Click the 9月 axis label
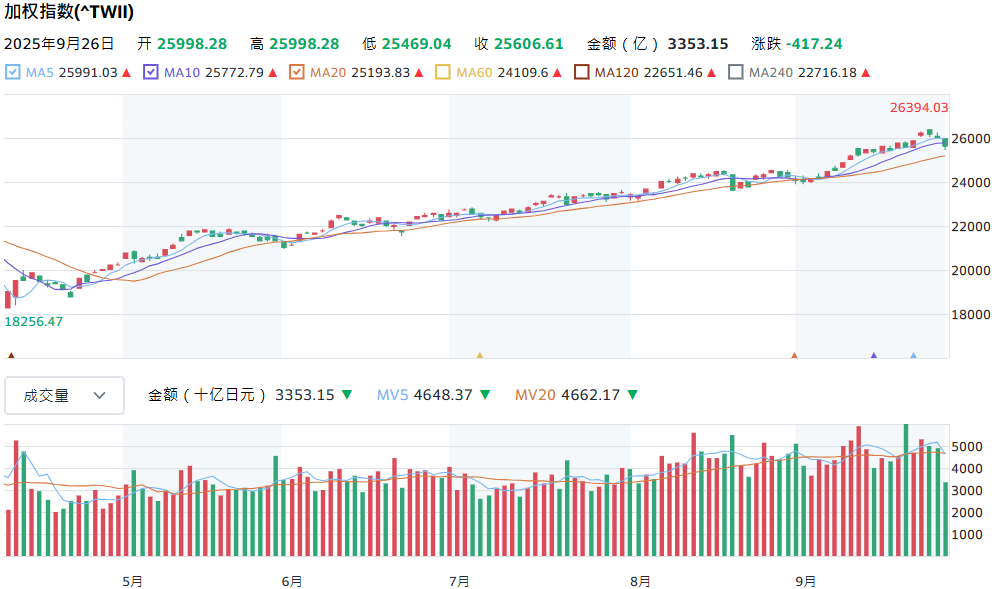999x589 pixels. tap(805, 581)
